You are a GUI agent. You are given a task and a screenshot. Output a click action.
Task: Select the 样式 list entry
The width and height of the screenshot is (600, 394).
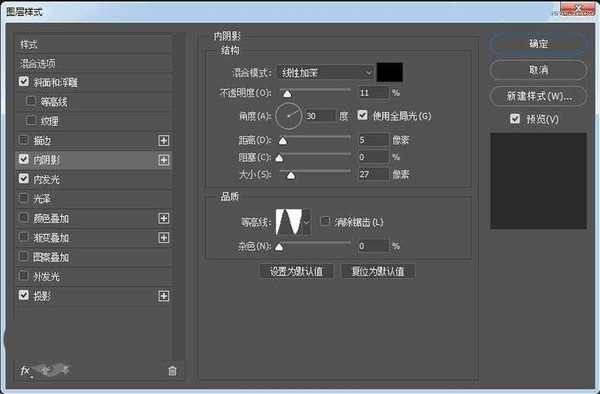[94, 44]
